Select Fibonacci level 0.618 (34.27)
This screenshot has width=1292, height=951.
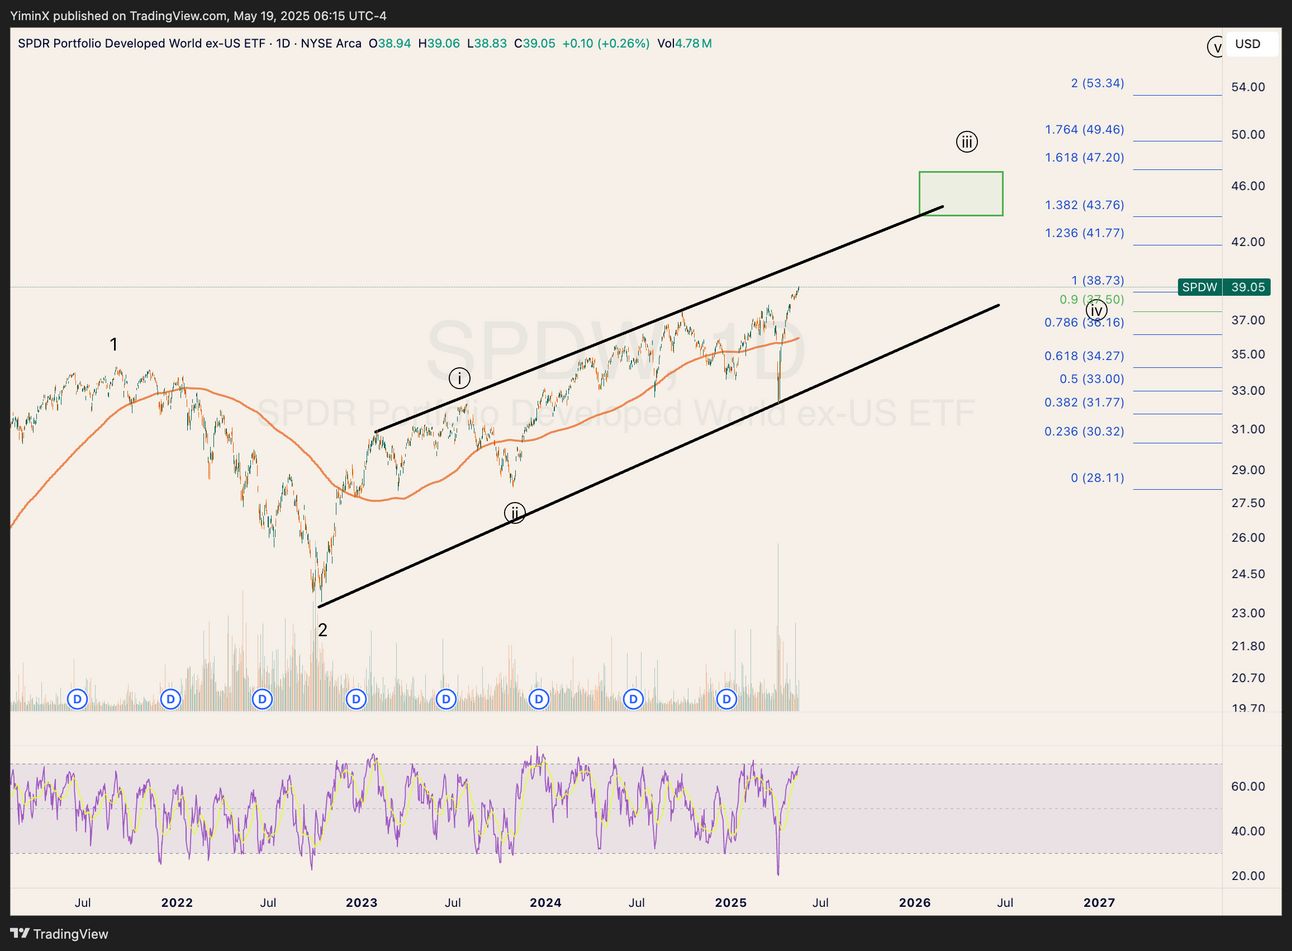pos(1084,356)
